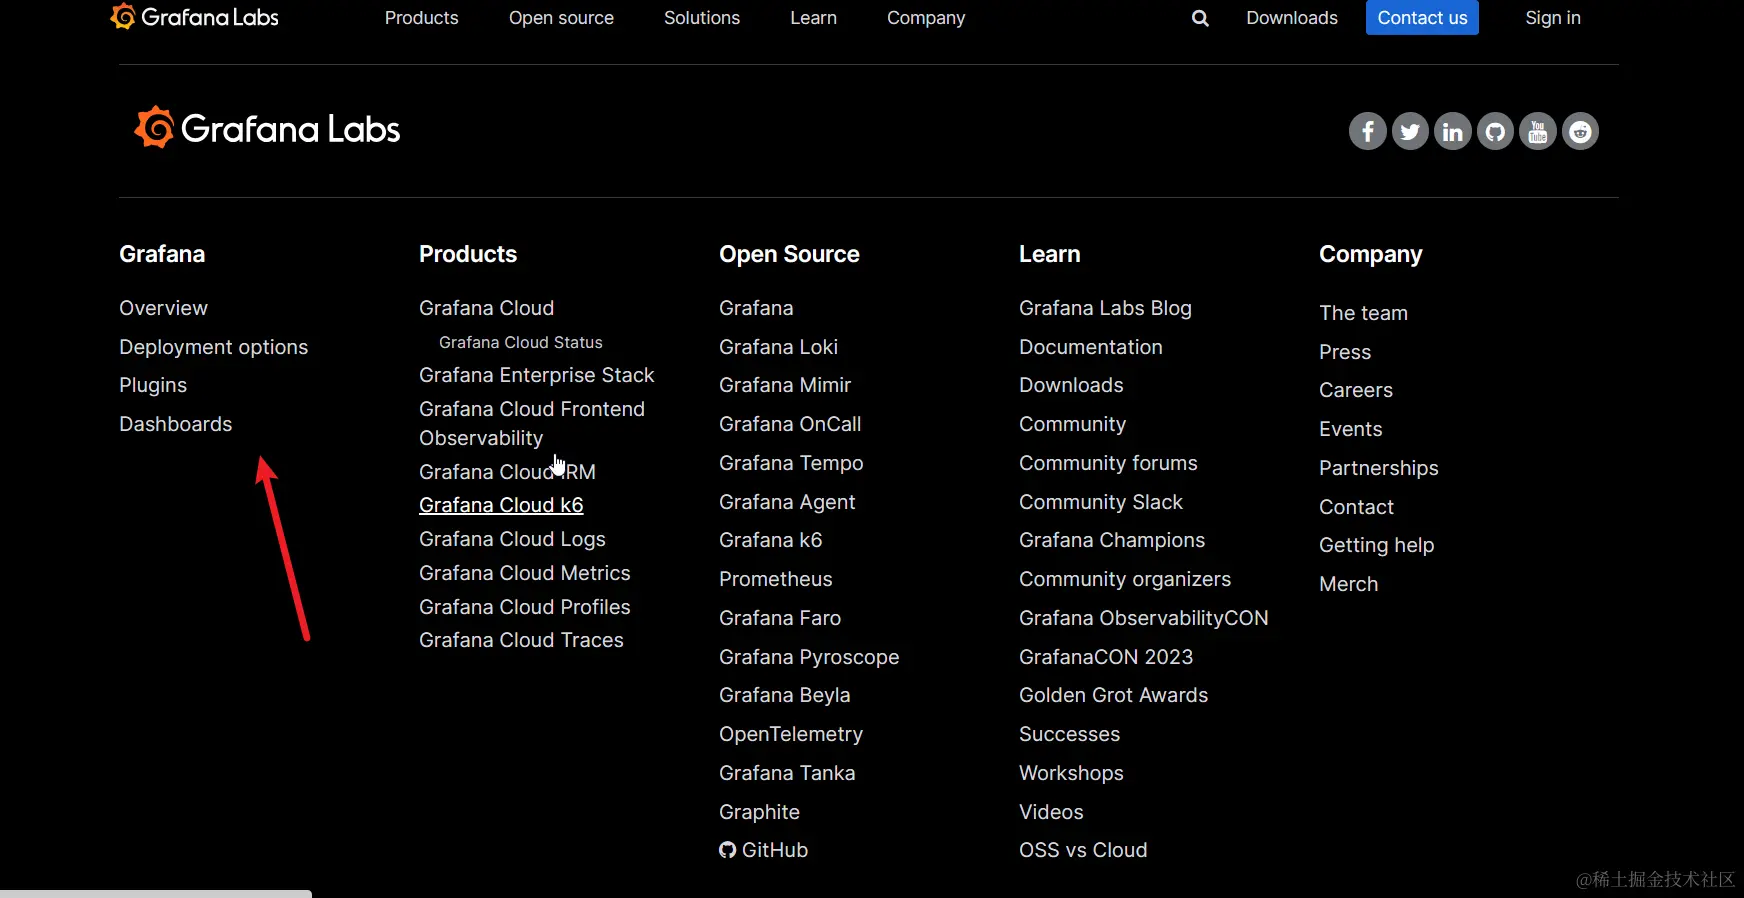Open the GitHub social icon in footer header
Image resolution: width=1744 pixels, height=898 pixels.
point(1495,131)
